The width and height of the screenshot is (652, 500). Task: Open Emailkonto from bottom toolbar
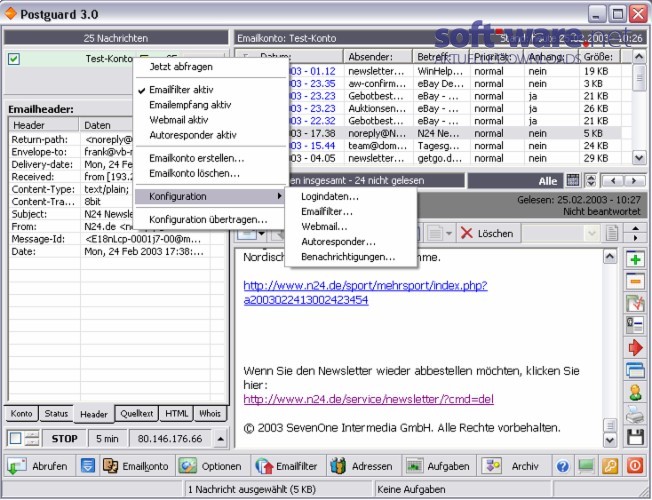pos(136,466)
